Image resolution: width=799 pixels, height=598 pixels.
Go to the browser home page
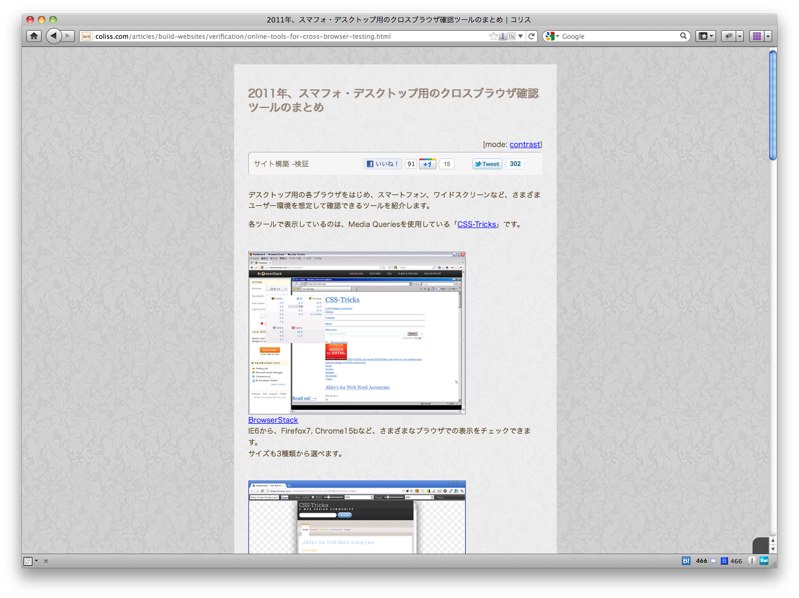click(34, 36)
